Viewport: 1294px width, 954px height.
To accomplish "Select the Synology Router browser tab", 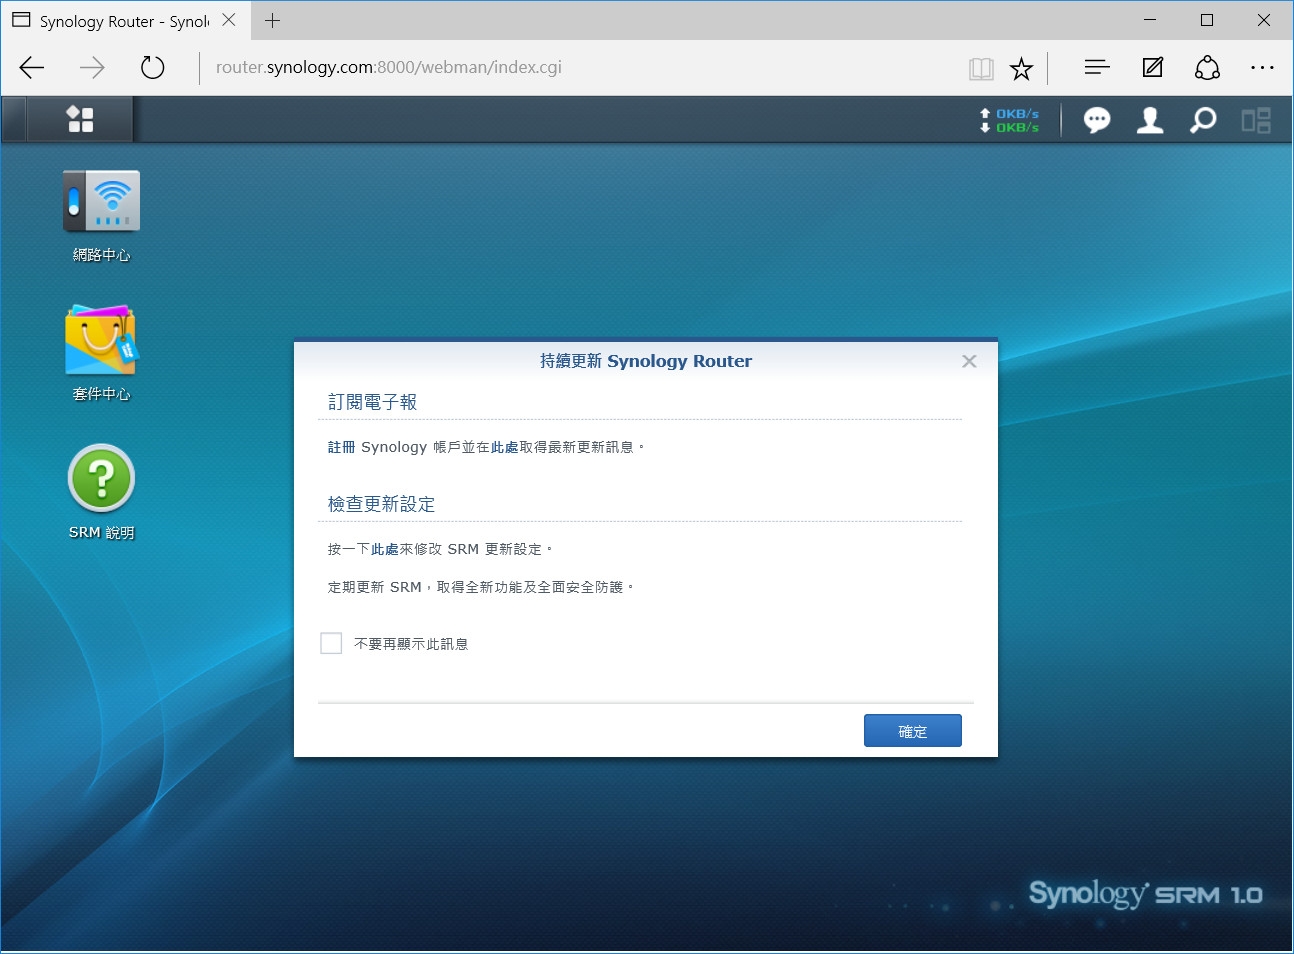I will (x=124, y=21).
